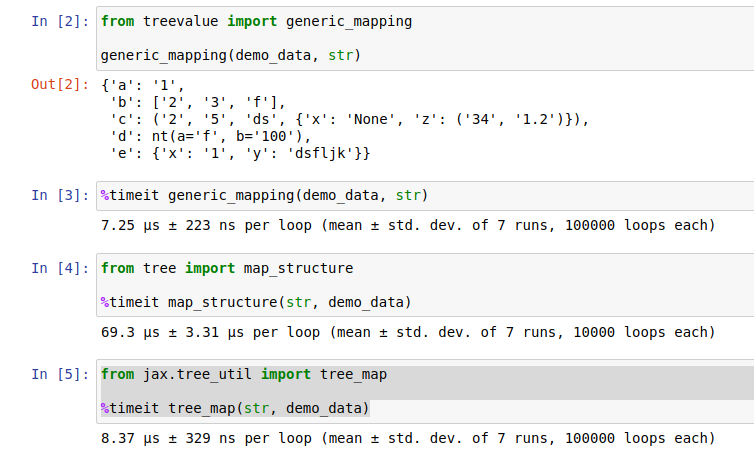Image resolution: width=754 pixels, height=458 pixels.
Task: Click output line 'b': ['2', '3', 'f'],
Action: point(198,102)
